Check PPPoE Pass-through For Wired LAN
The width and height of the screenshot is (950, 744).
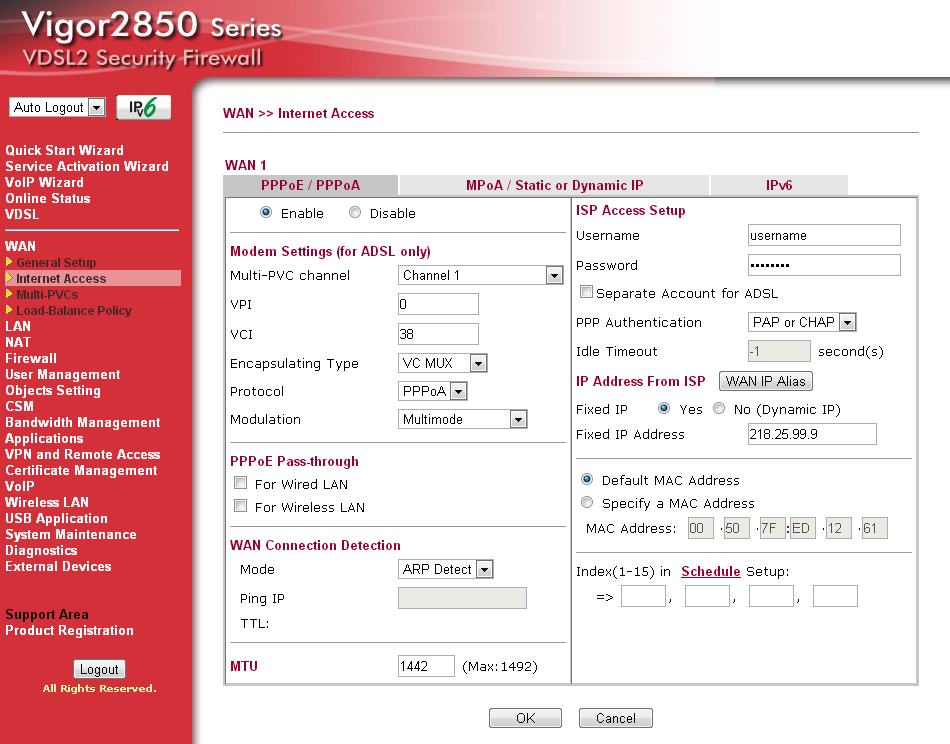click(x=240, y=482)
